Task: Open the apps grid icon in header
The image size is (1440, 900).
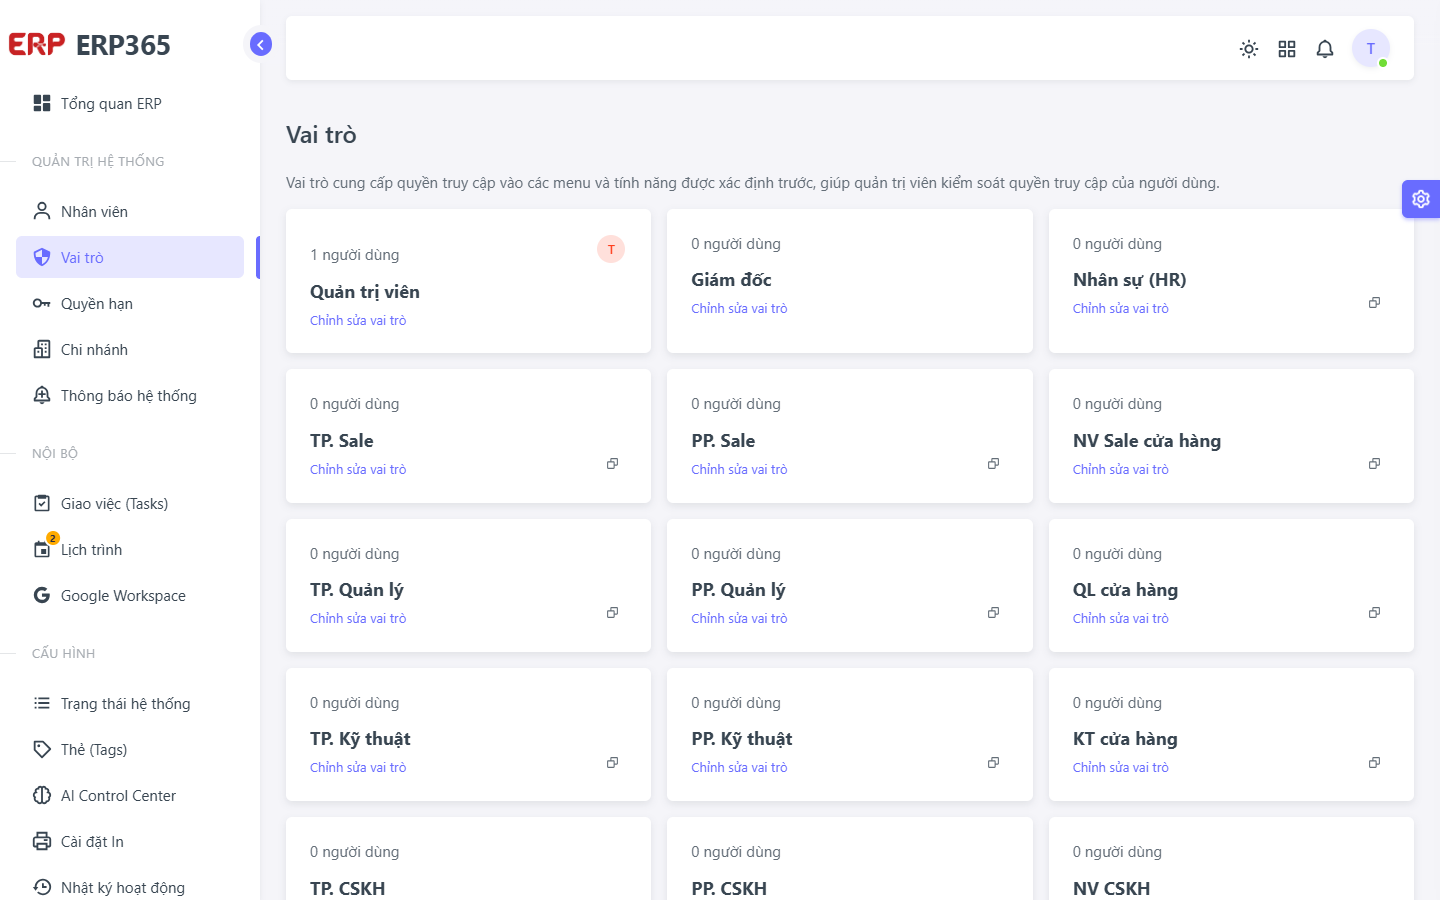Action: (1287, 49)
